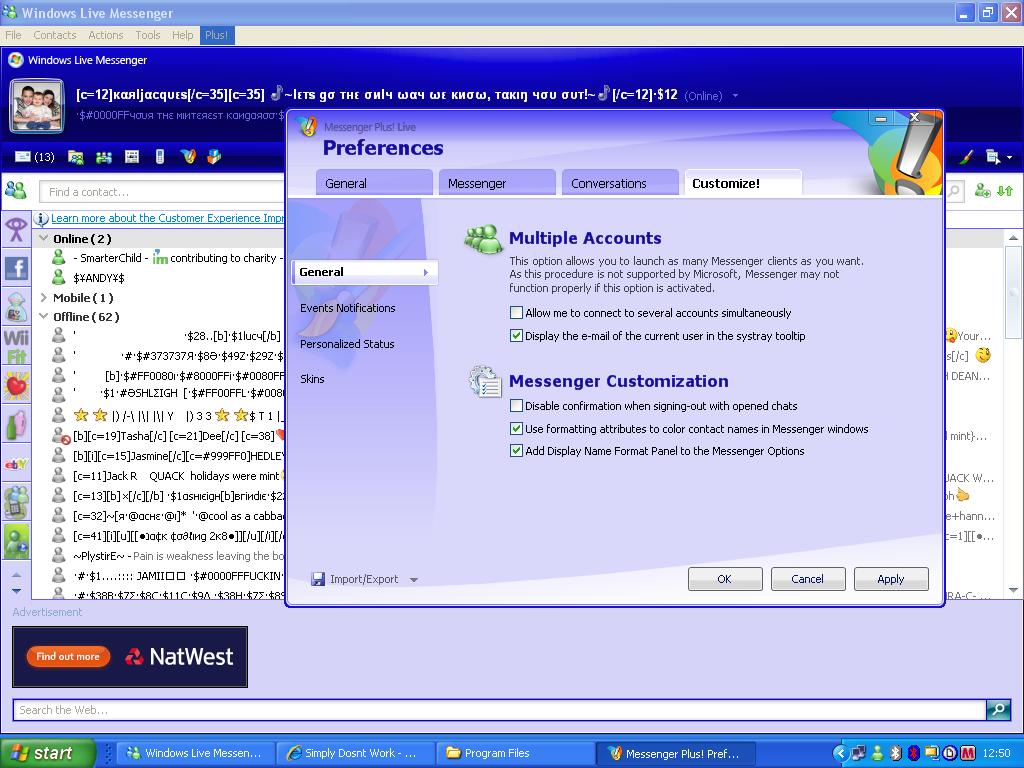Uncheck display e-mail in systray tooltip
Image resolution: width=1024 pixels, height=768 pixels.
click(516, 336)
